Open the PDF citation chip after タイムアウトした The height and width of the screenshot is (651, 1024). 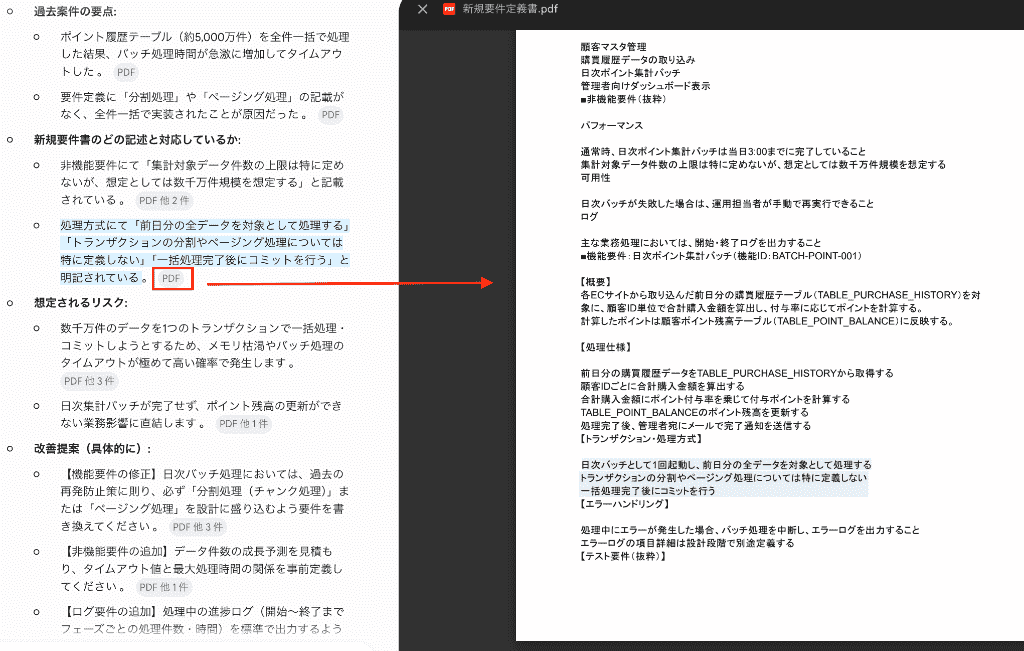126,72
